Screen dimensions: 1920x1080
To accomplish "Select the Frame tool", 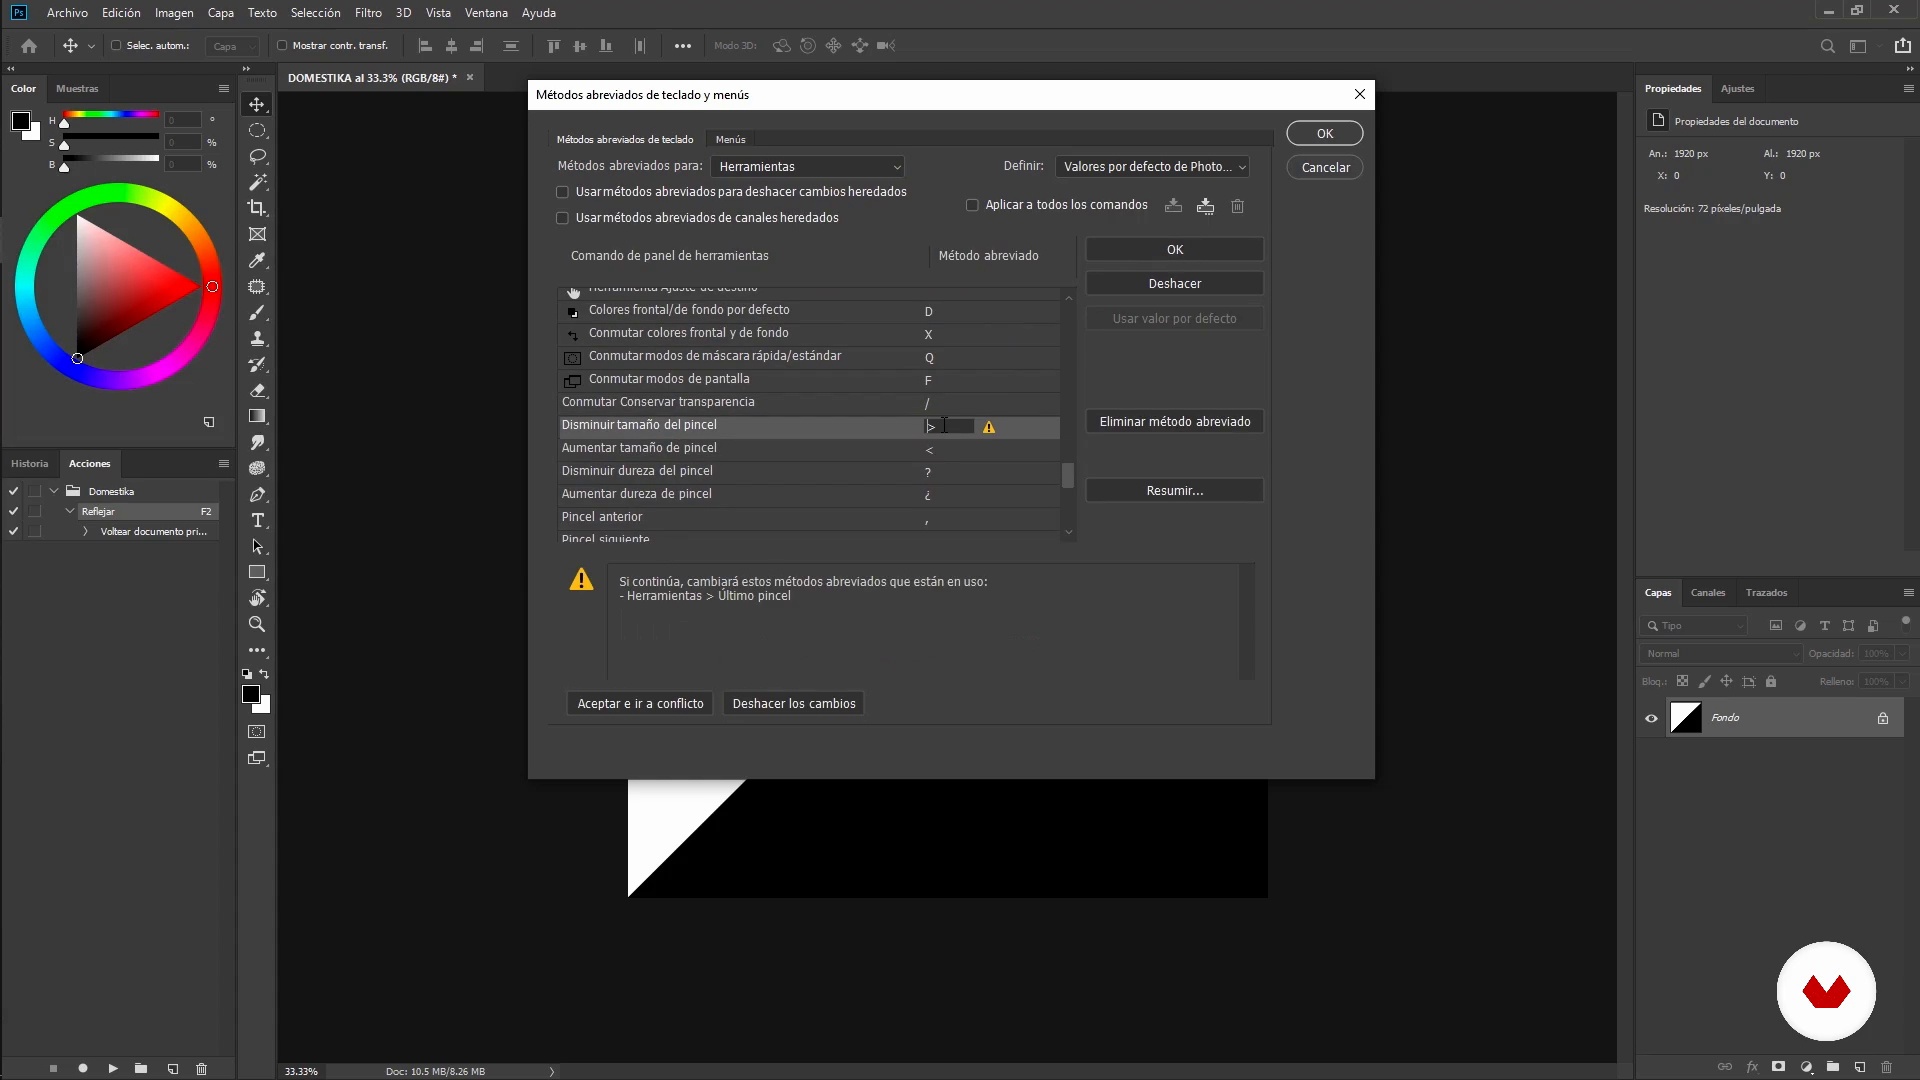I will pos(257,234).
